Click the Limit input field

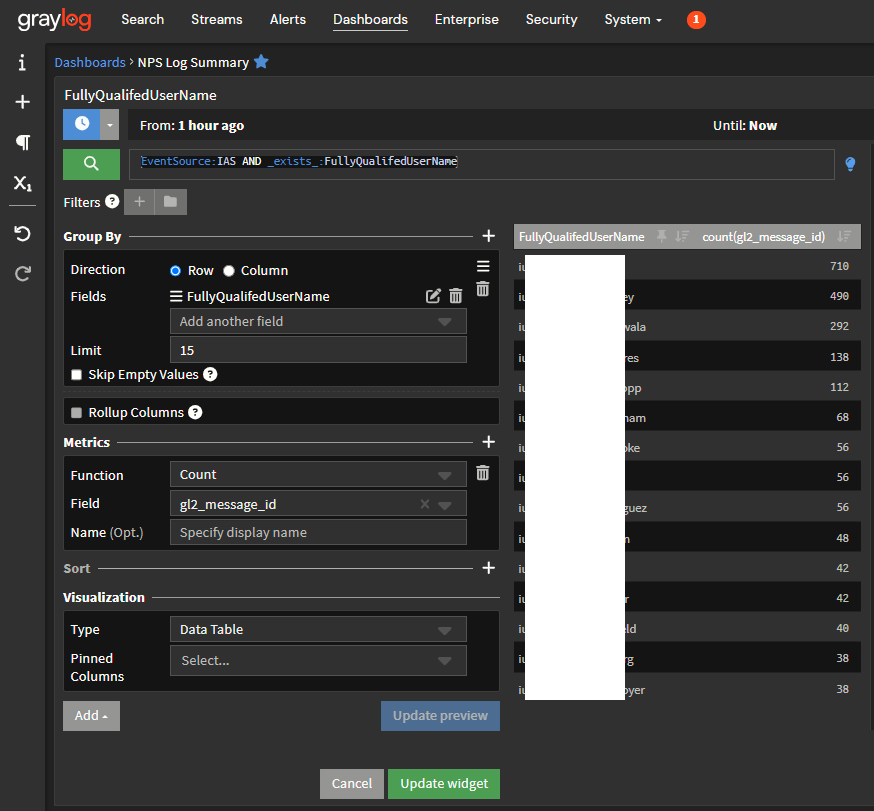[x=317, y=350]
